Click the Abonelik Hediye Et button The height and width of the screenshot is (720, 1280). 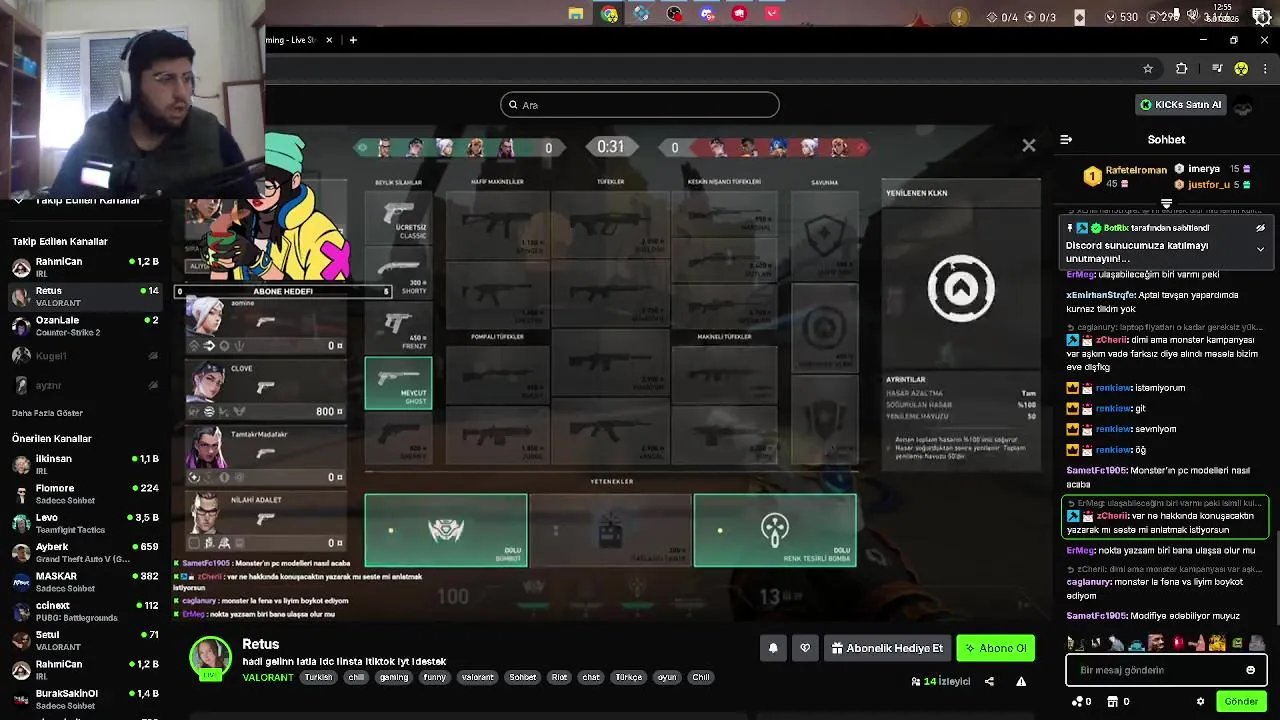[x=887, y=648]
